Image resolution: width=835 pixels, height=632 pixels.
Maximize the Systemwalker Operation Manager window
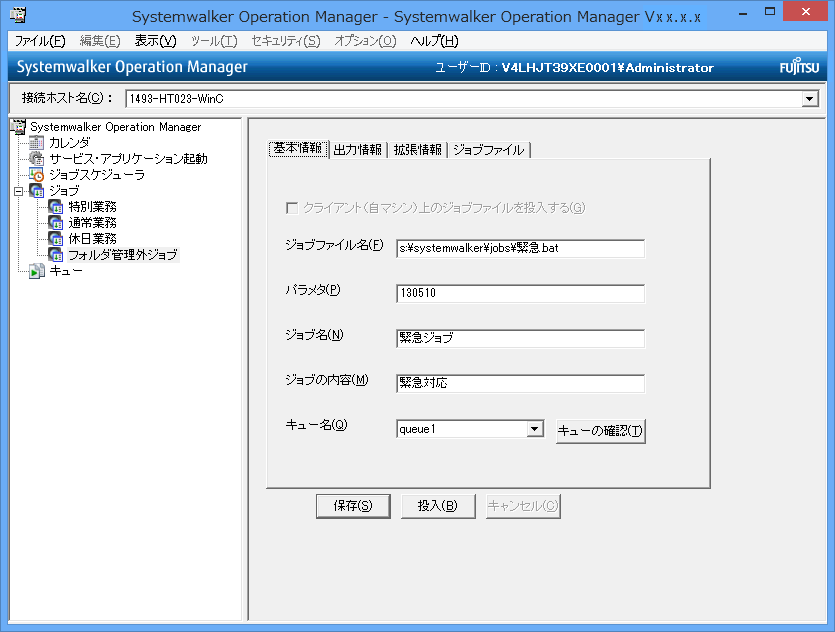[770, 12]
